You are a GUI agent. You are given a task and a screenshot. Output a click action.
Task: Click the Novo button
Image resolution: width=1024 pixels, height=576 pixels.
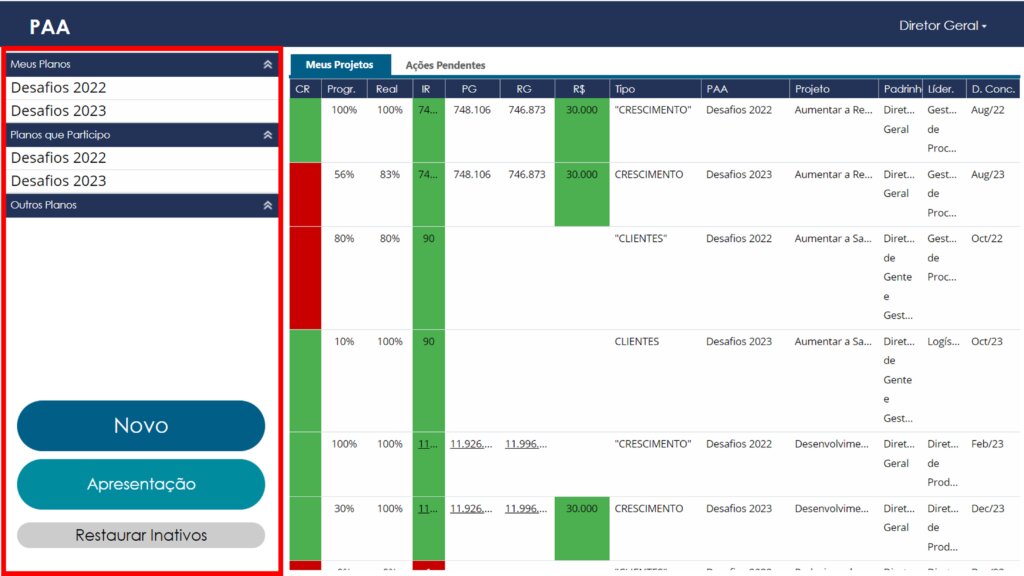pos(141,426)
